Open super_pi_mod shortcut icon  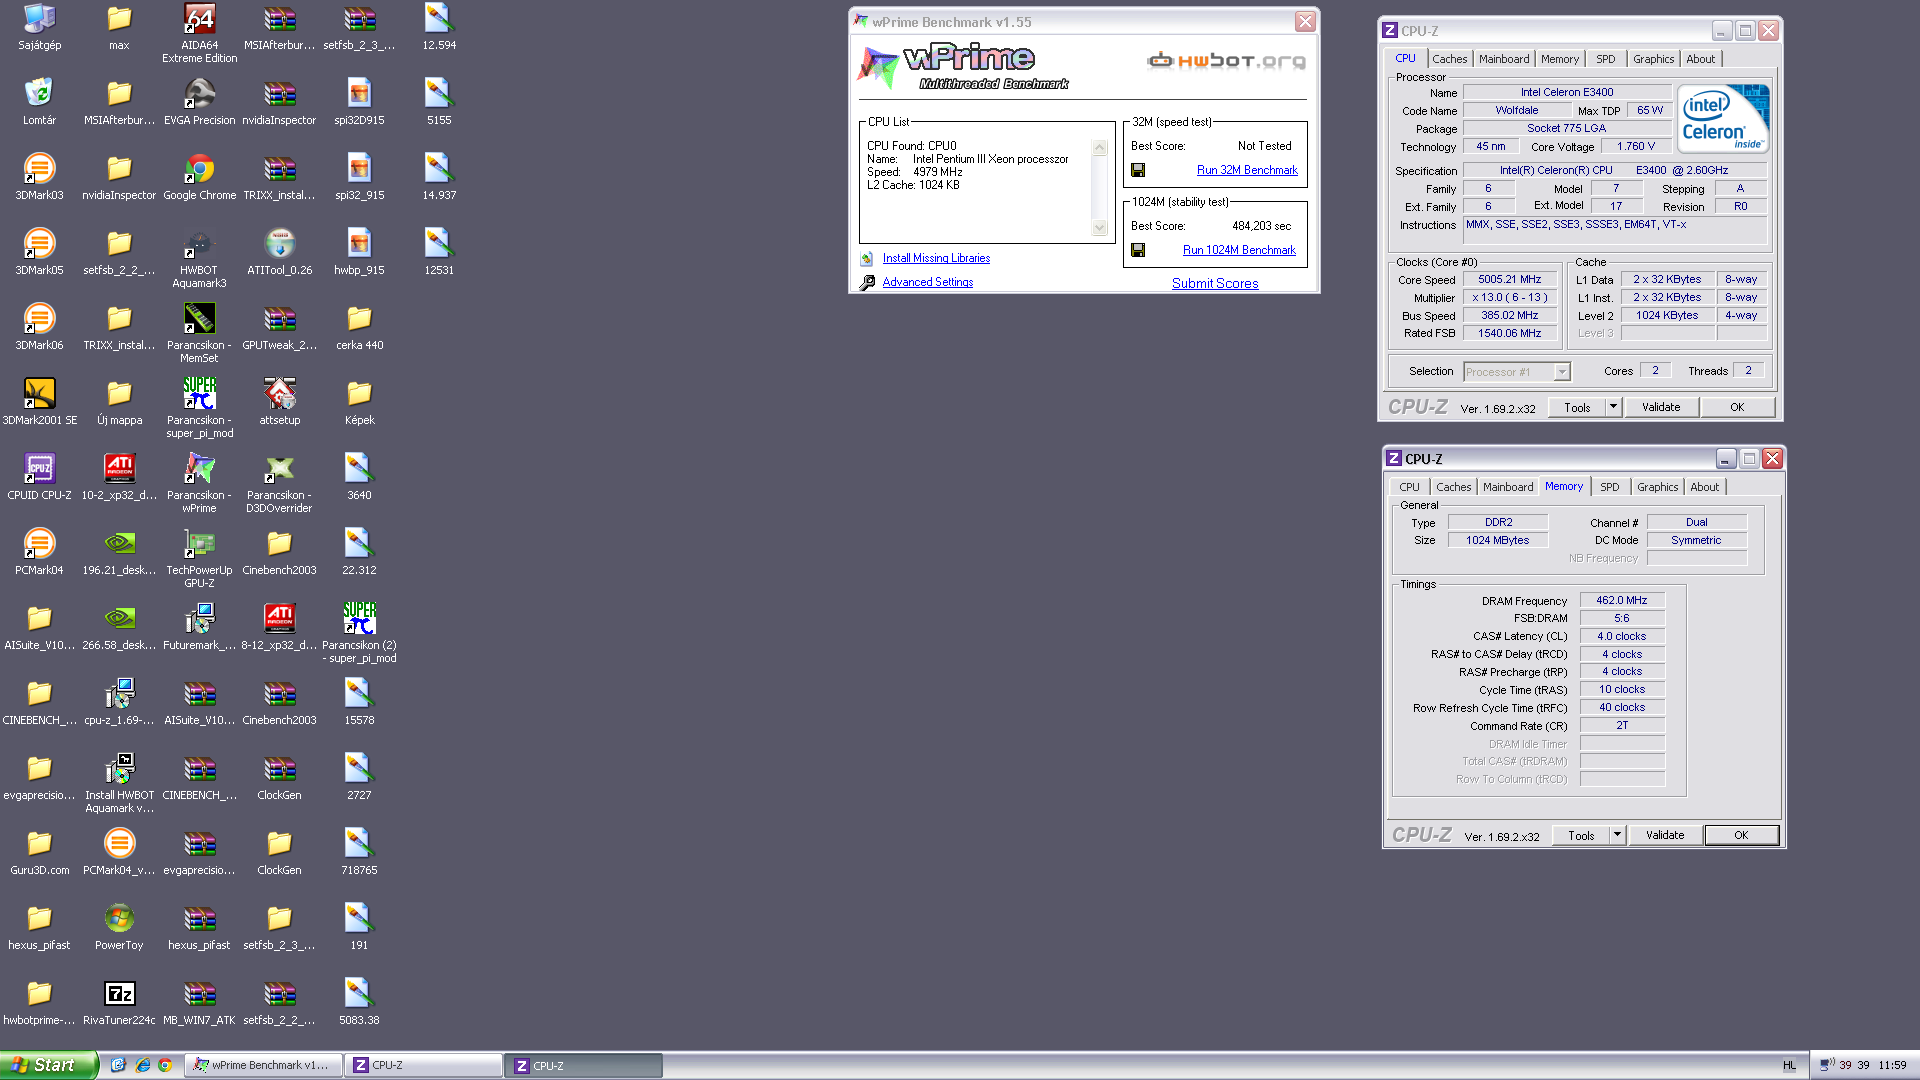pyautogui.click(x=199, y=393)
